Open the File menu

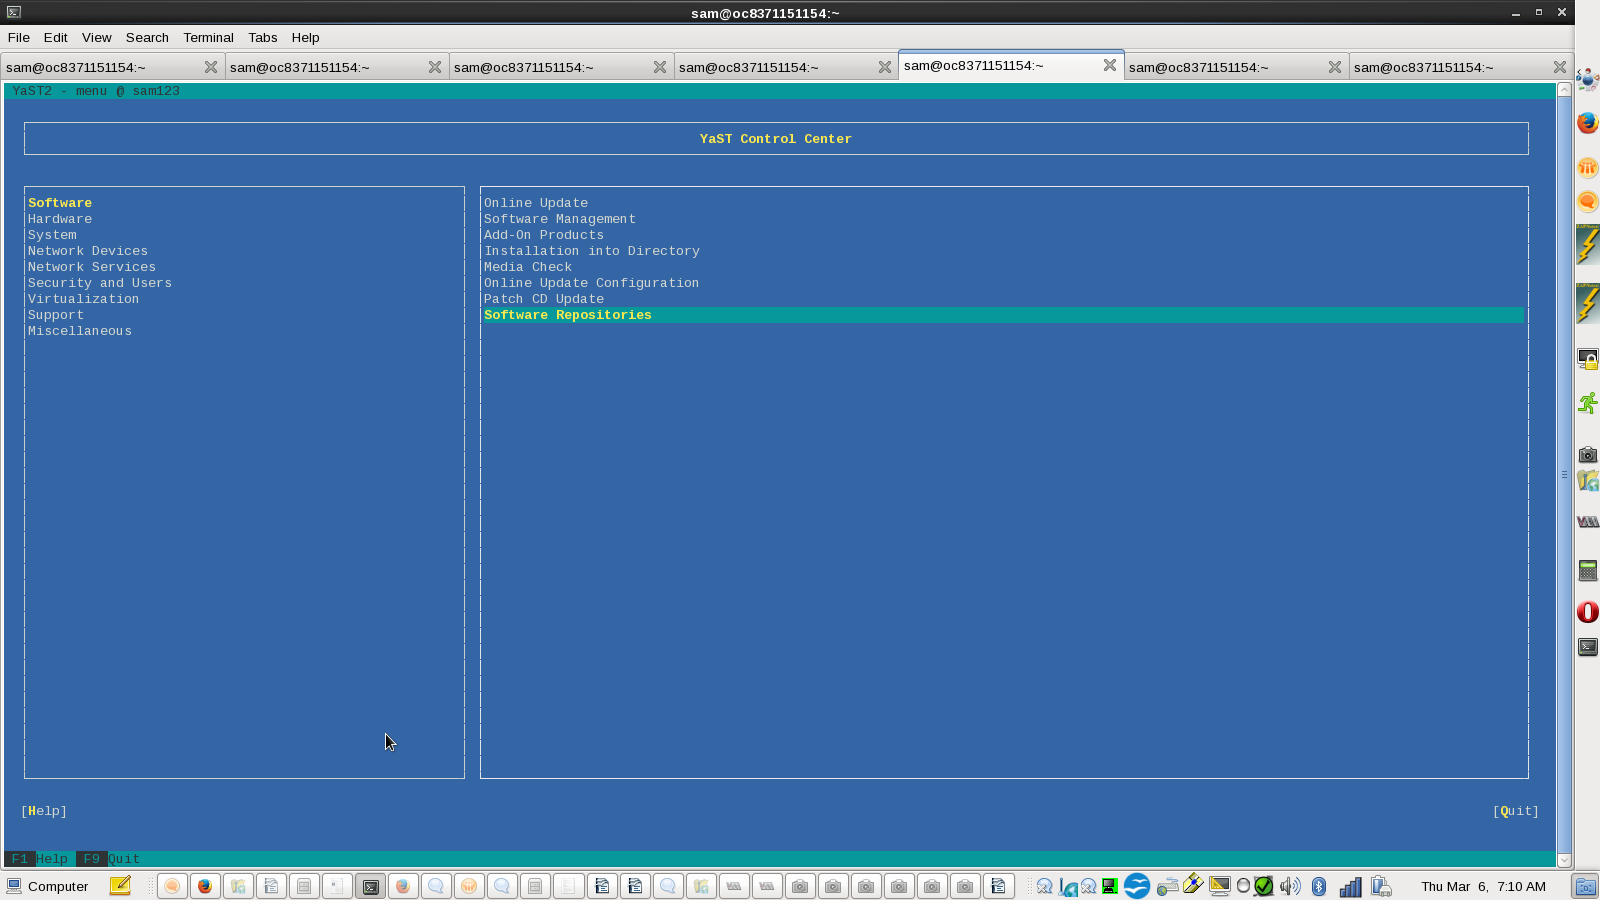click(x=19, y=37)
